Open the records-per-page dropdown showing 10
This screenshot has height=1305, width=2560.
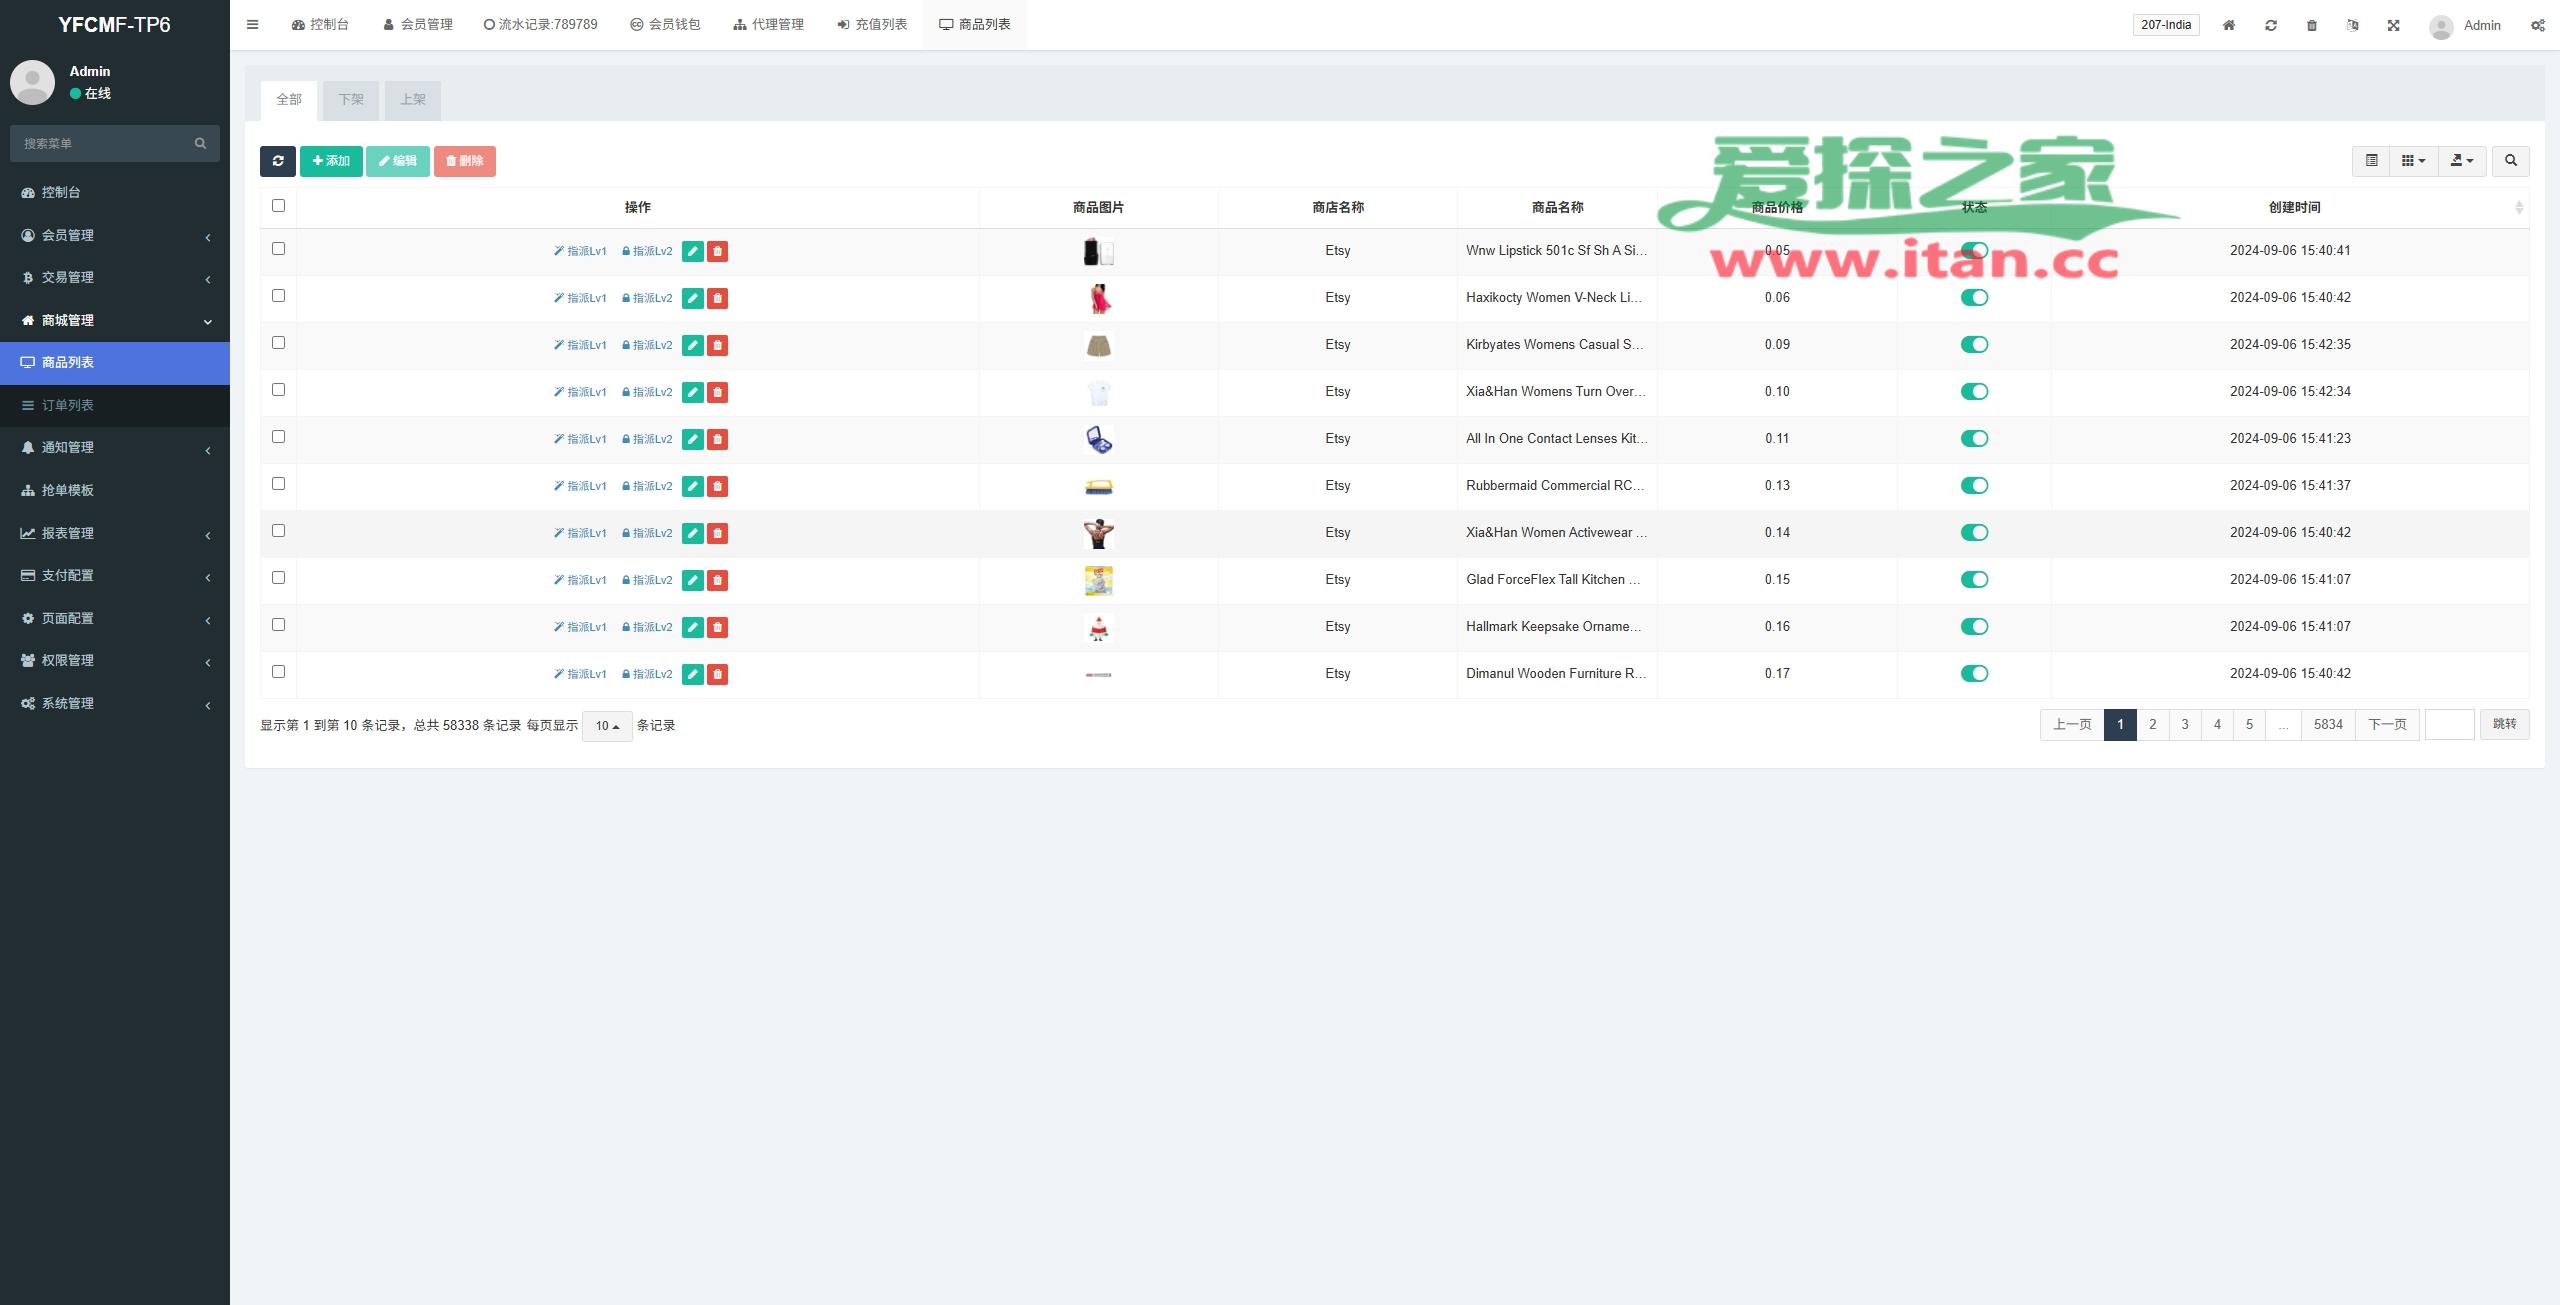(607, 726)
